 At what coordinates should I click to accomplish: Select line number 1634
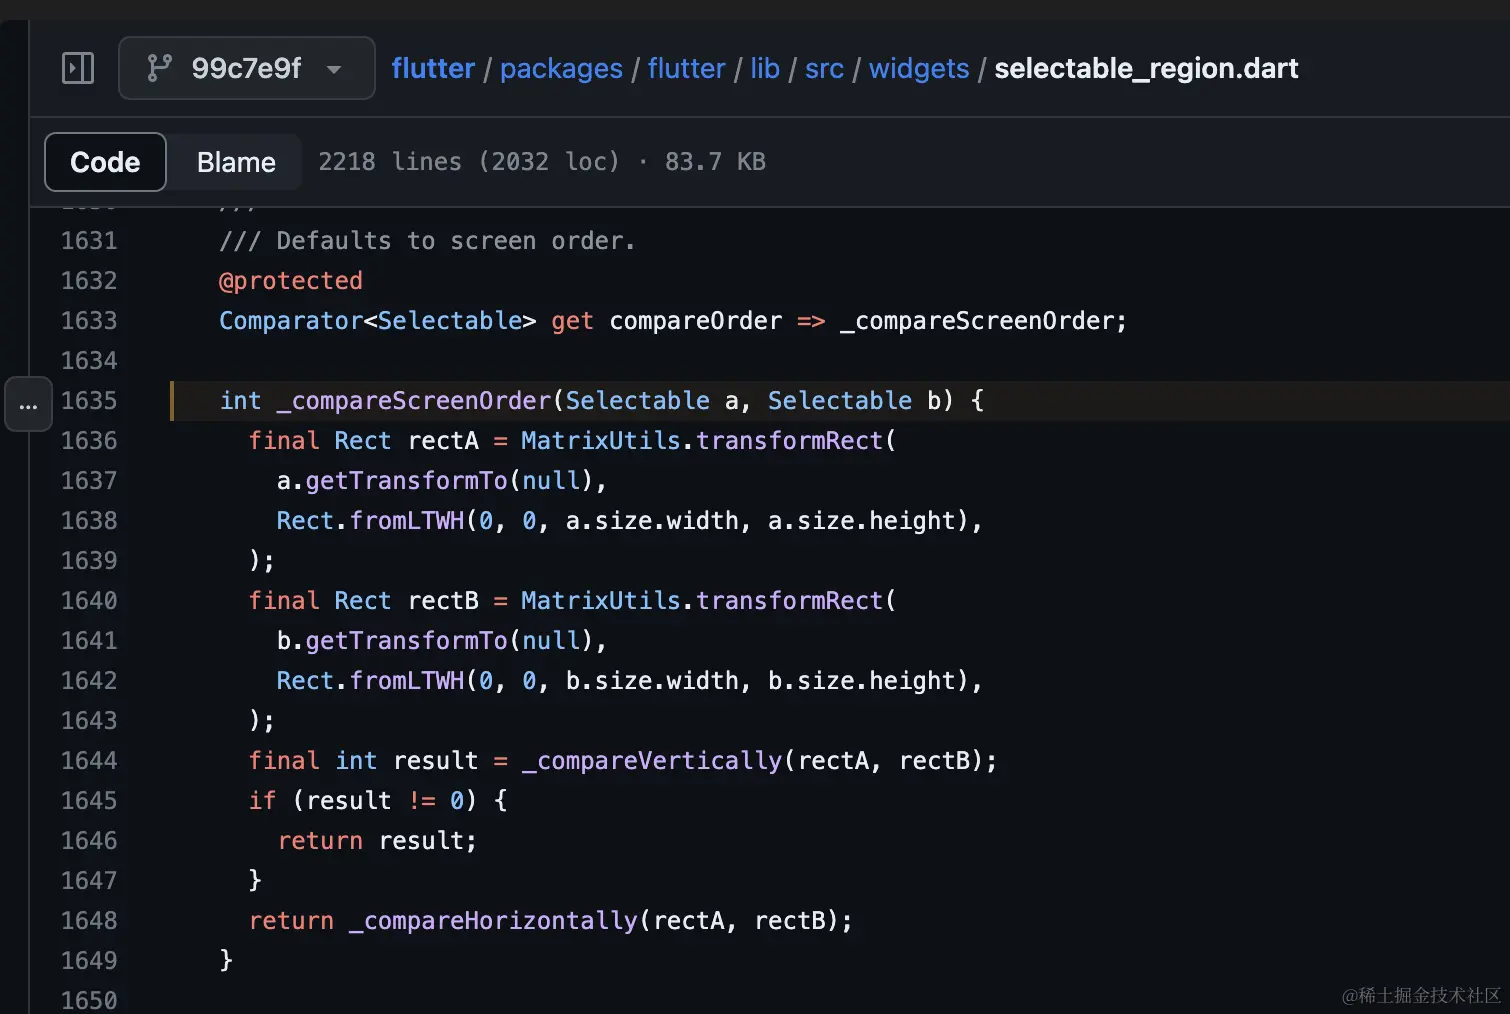89,361
